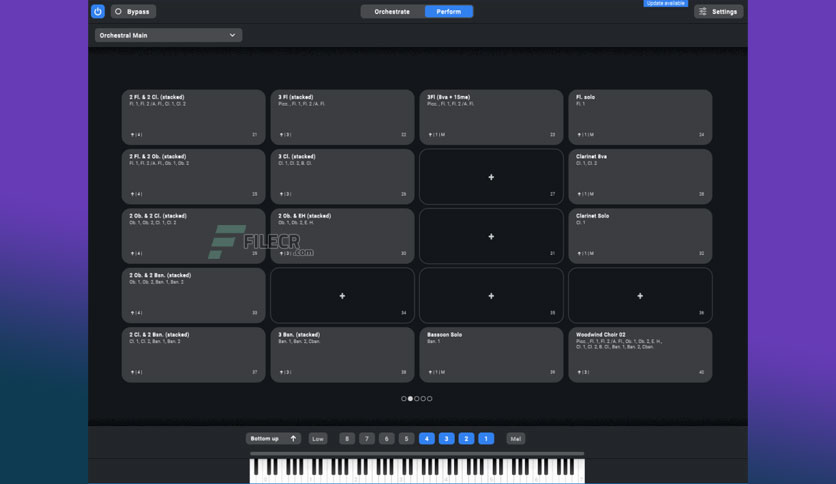Image resolution: width=836 pixels, height=484 pixels.
Task: Go to the first page dot
Action: pyautogui.click(x=404, y=398)
